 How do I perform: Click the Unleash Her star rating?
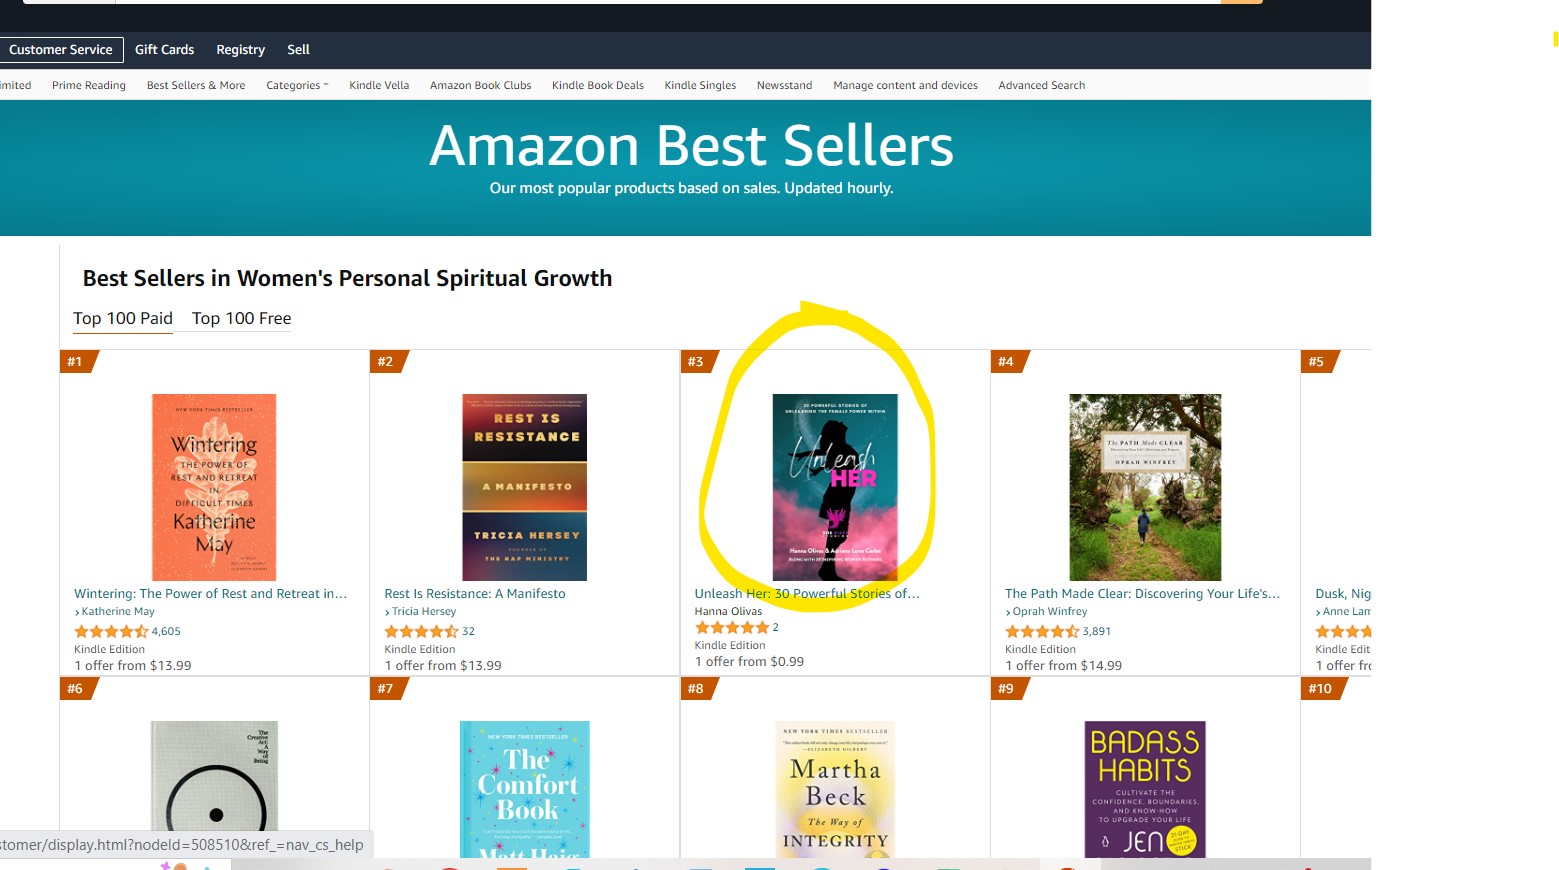pyautogui.click(x=731, y=628)
